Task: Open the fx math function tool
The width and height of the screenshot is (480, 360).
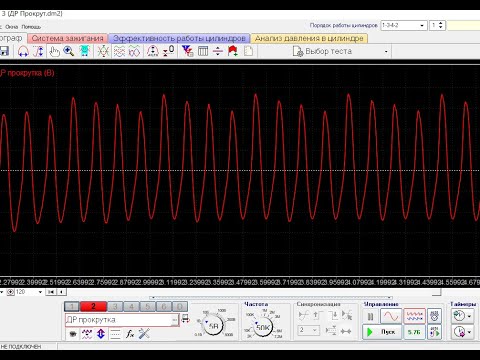Action: pos(130,333)
